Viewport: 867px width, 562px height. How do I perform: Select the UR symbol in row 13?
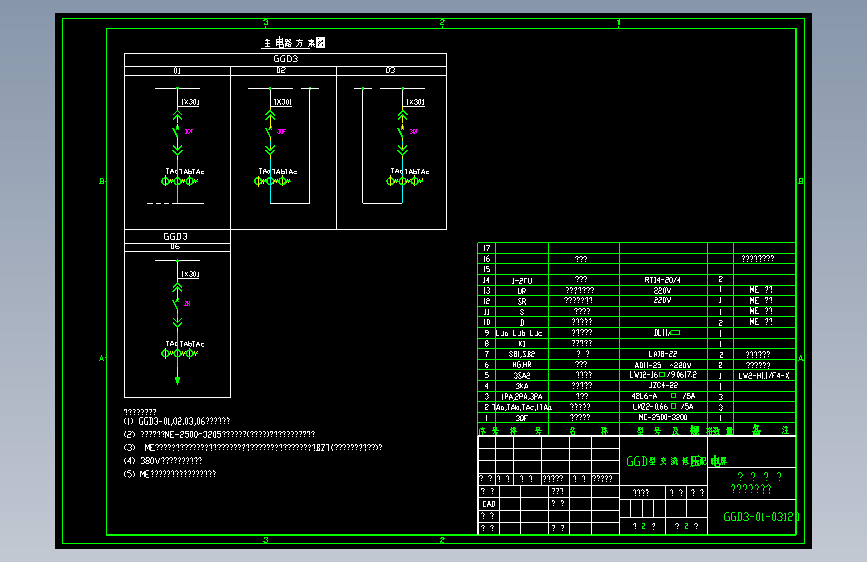coord(521,291)
